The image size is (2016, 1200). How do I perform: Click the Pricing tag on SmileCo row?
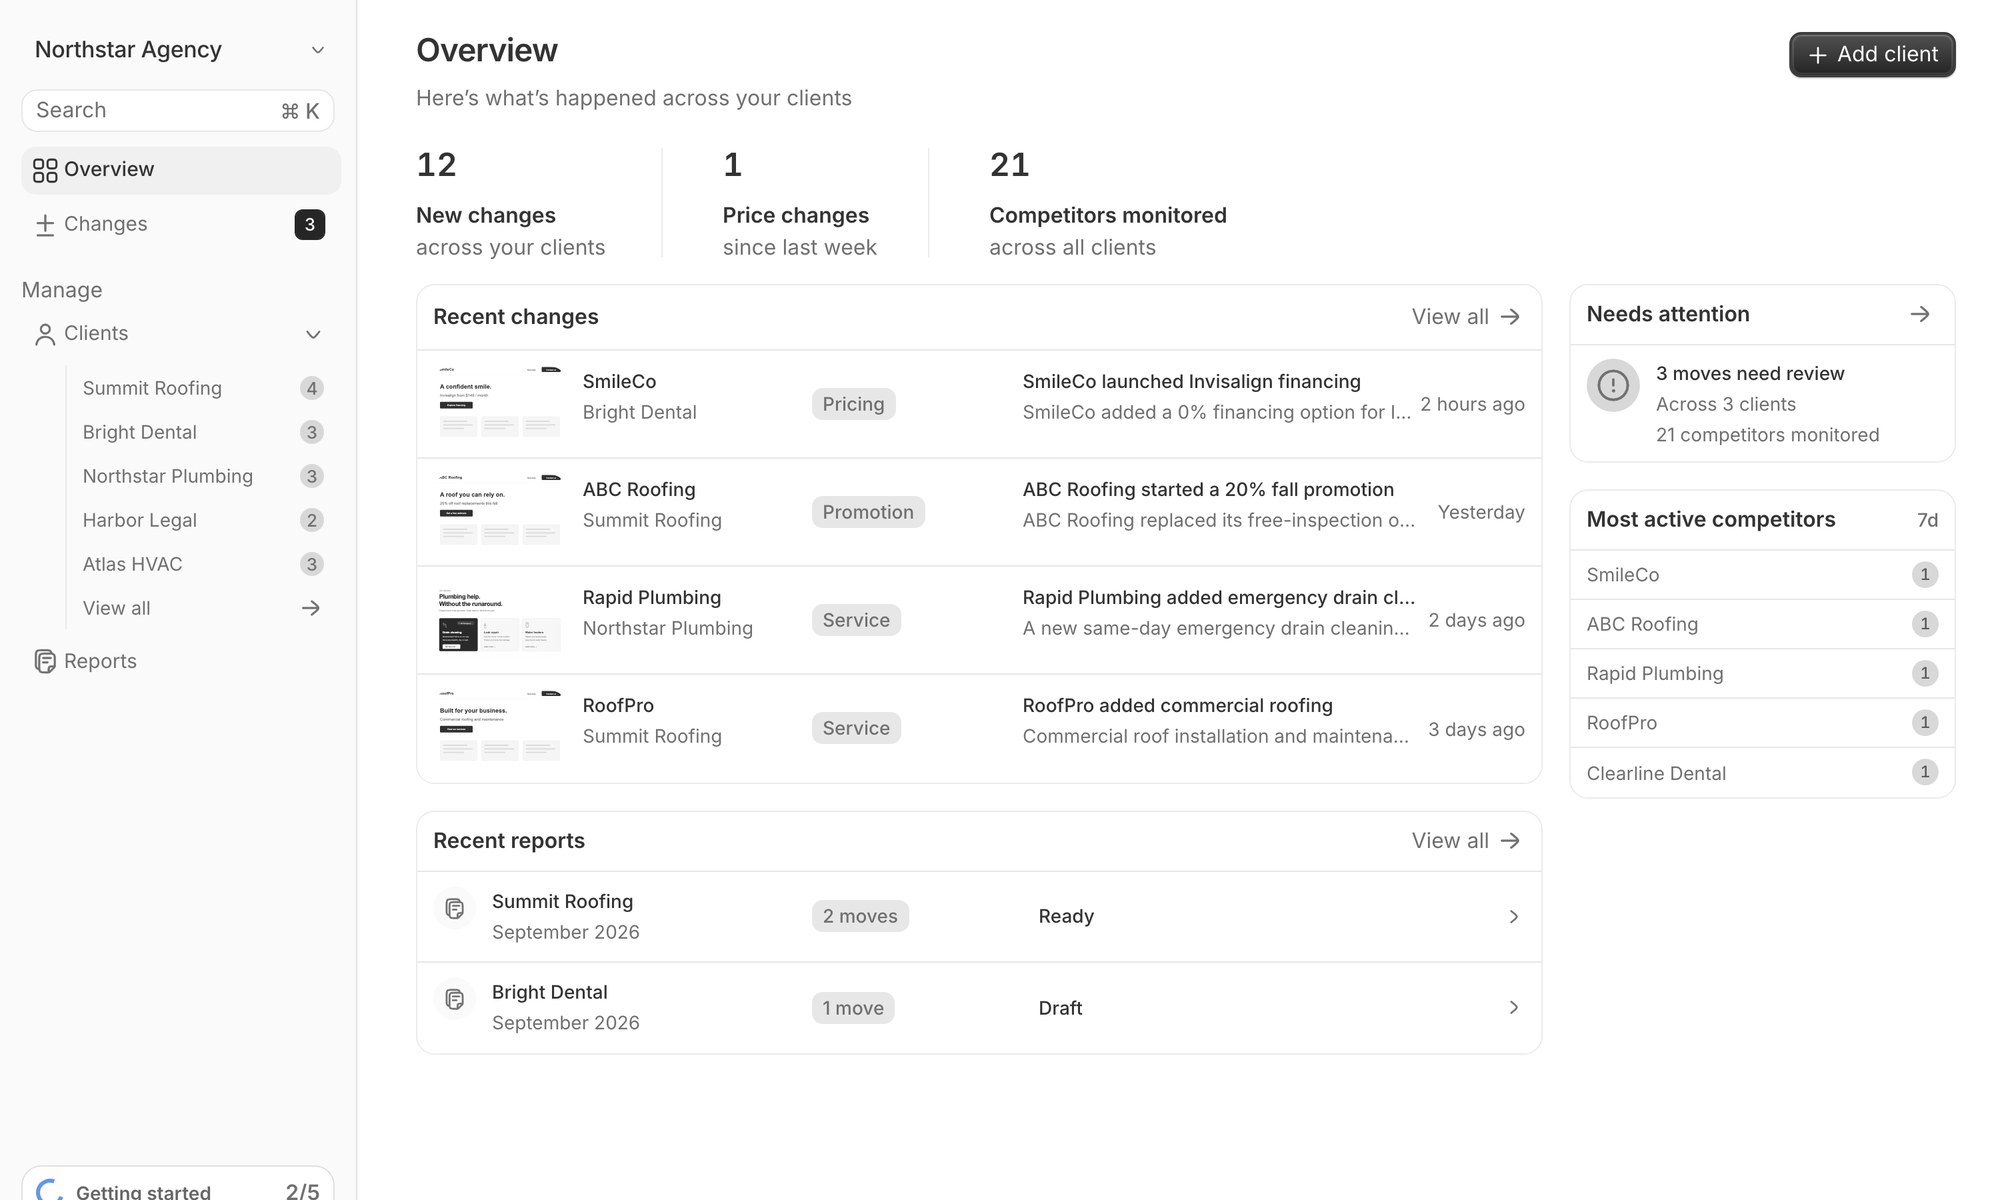point(853,404)
